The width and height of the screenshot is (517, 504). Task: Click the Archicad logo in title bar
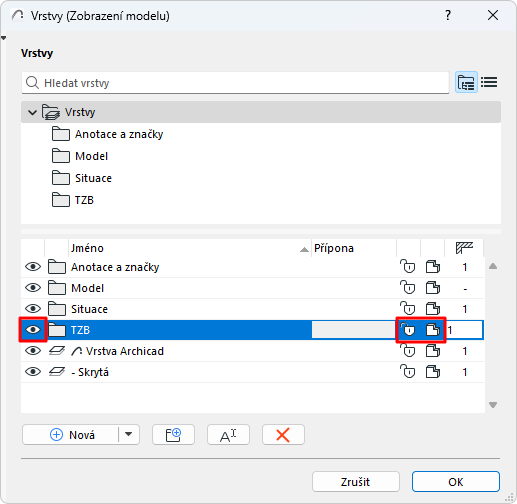17,15
